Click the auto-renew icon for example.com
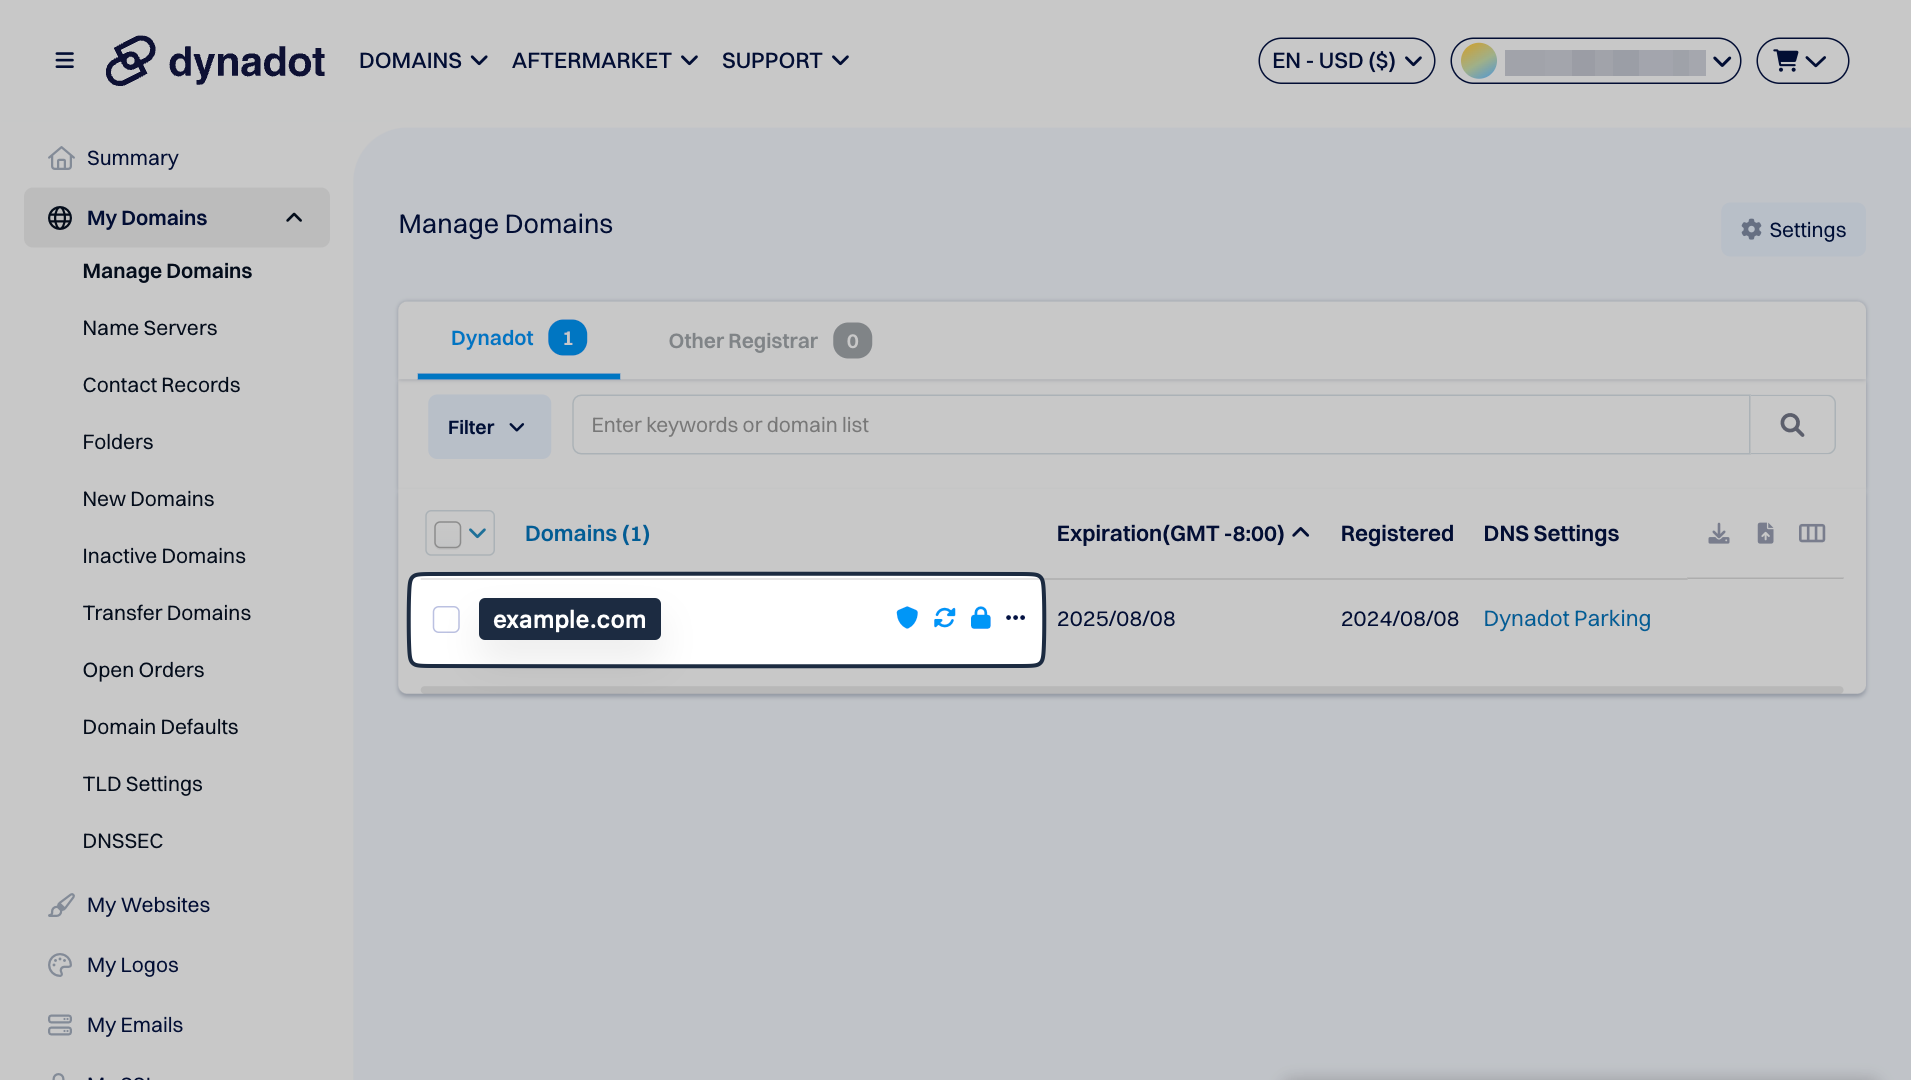1911x1080 pixels. coord(944,618)
